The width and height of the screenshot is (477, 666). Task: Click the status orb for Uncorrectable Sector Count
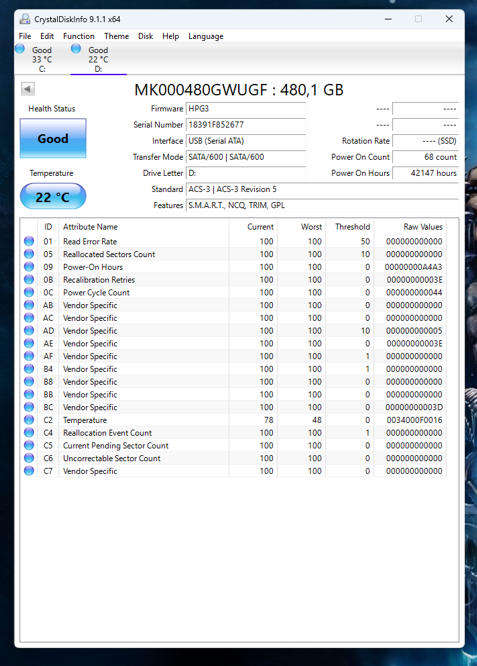coord(29,458)
